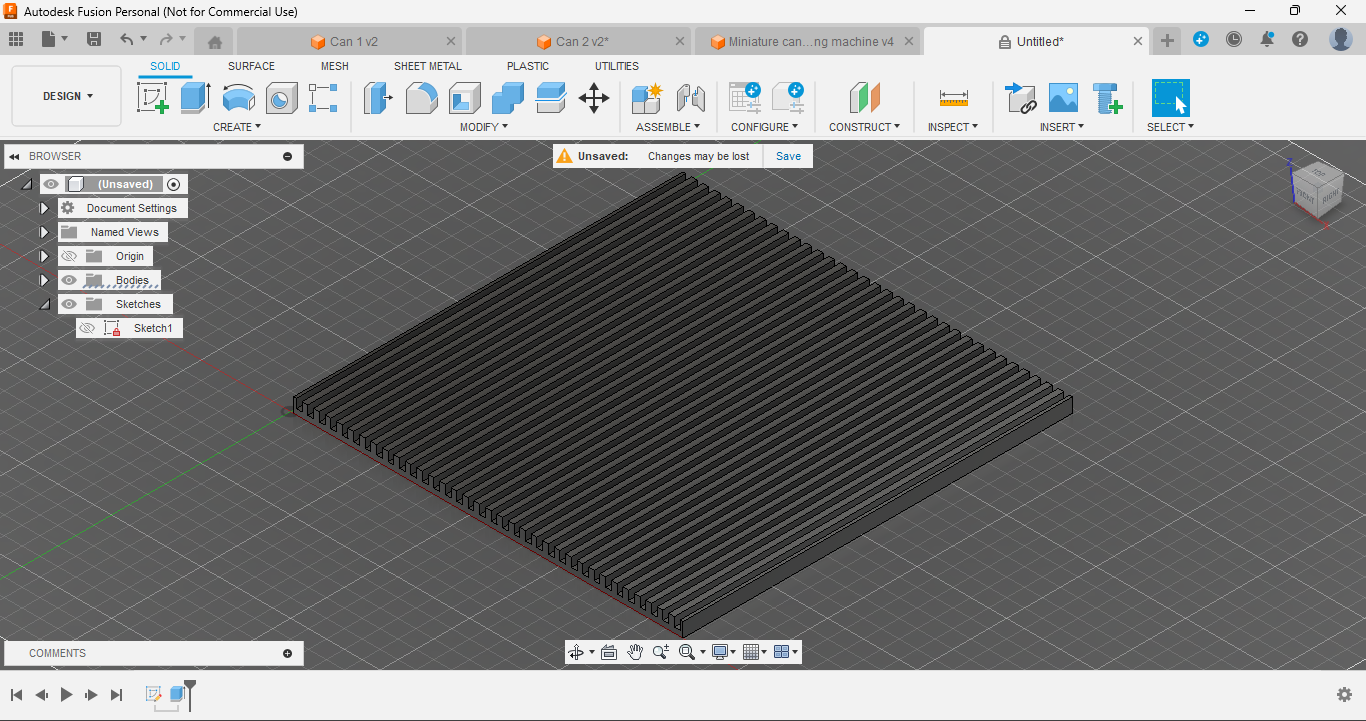
Task: Select the Create Sketch tool
Action: coord(152,97)
